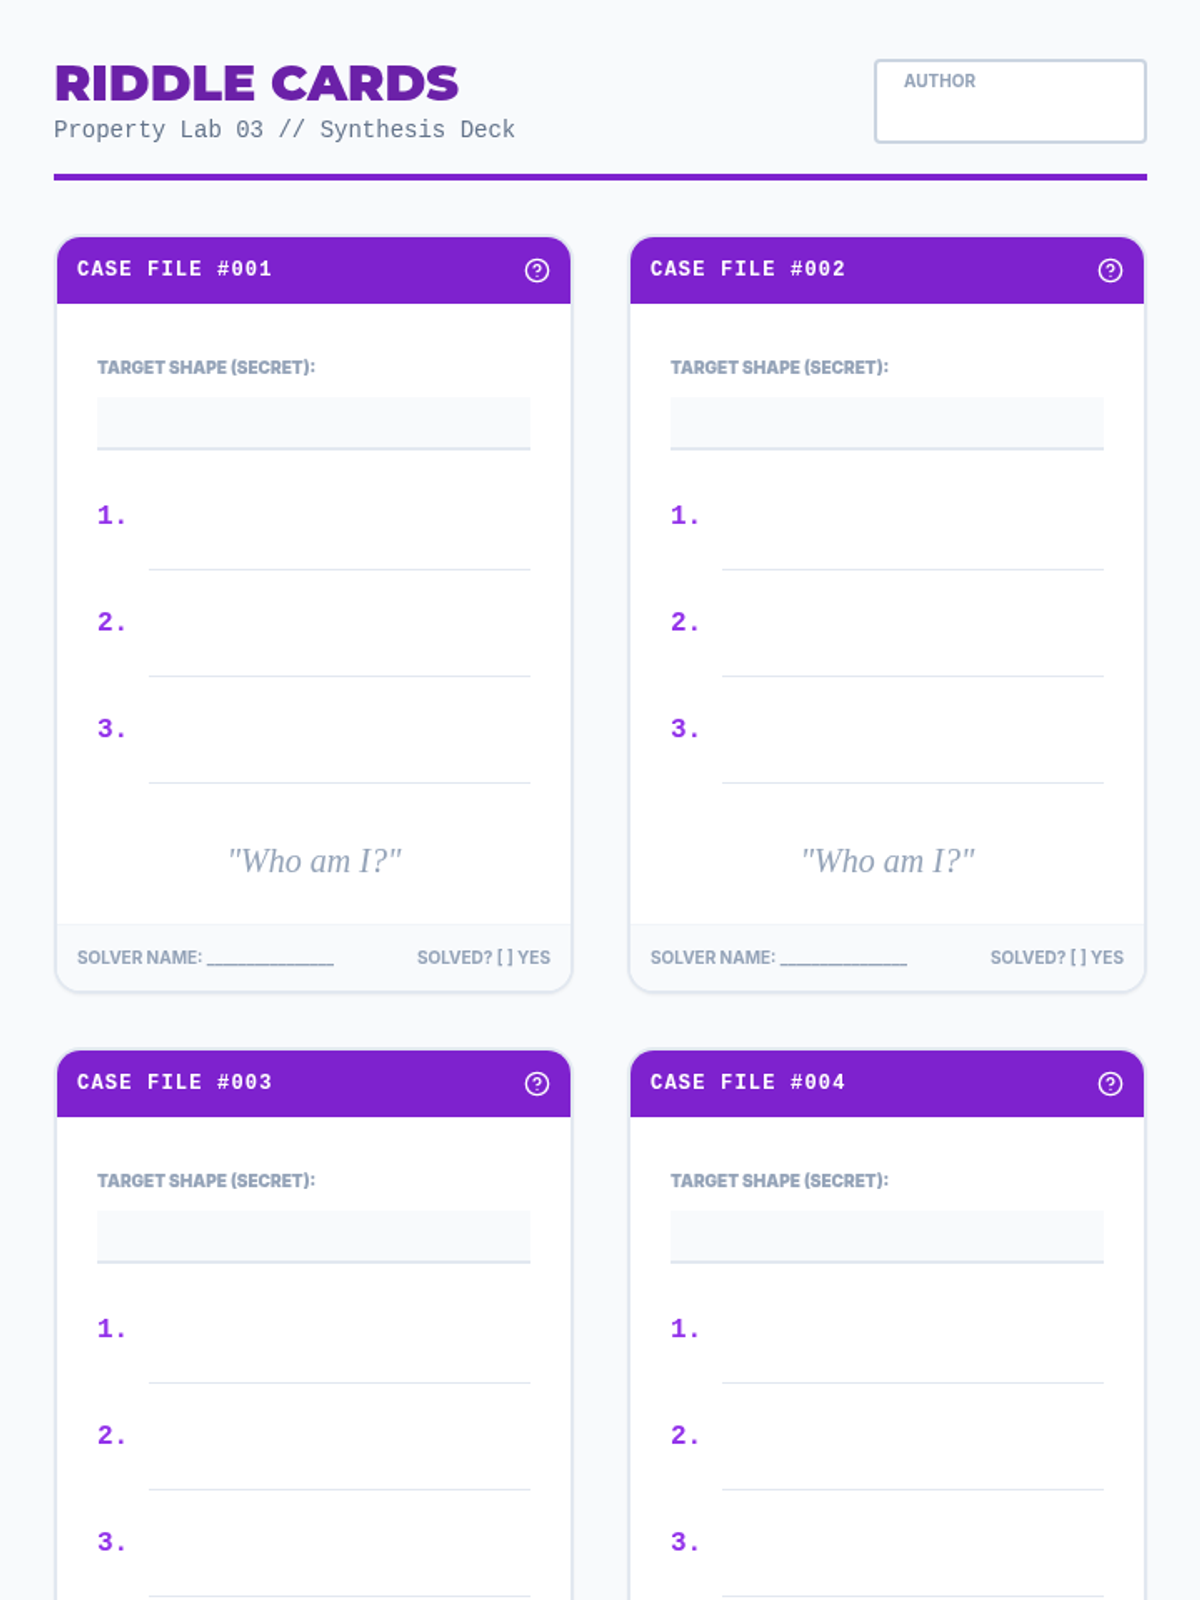Image resolution: width=1200 pixels, height=1600 pixels.
Task: Click Target Shape field in Case #003
Action: [x=313, y=1236]
